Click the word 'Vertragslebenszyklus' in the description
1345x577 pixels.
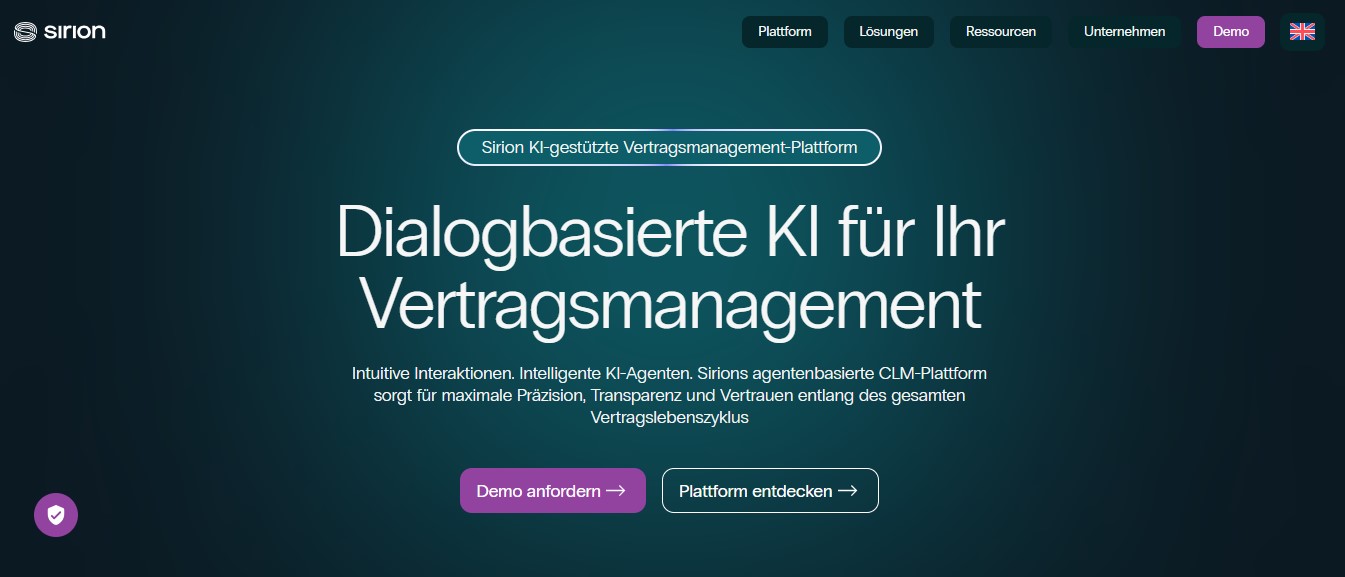[669, 418]
